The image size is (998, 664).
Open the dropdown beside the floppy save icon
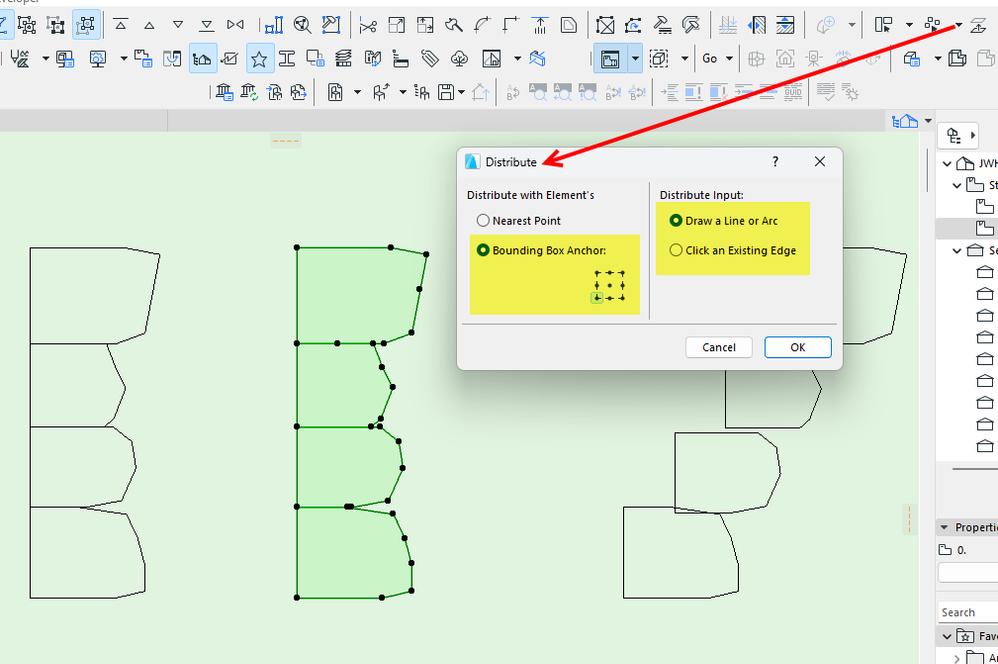click(x=461, y=92)
